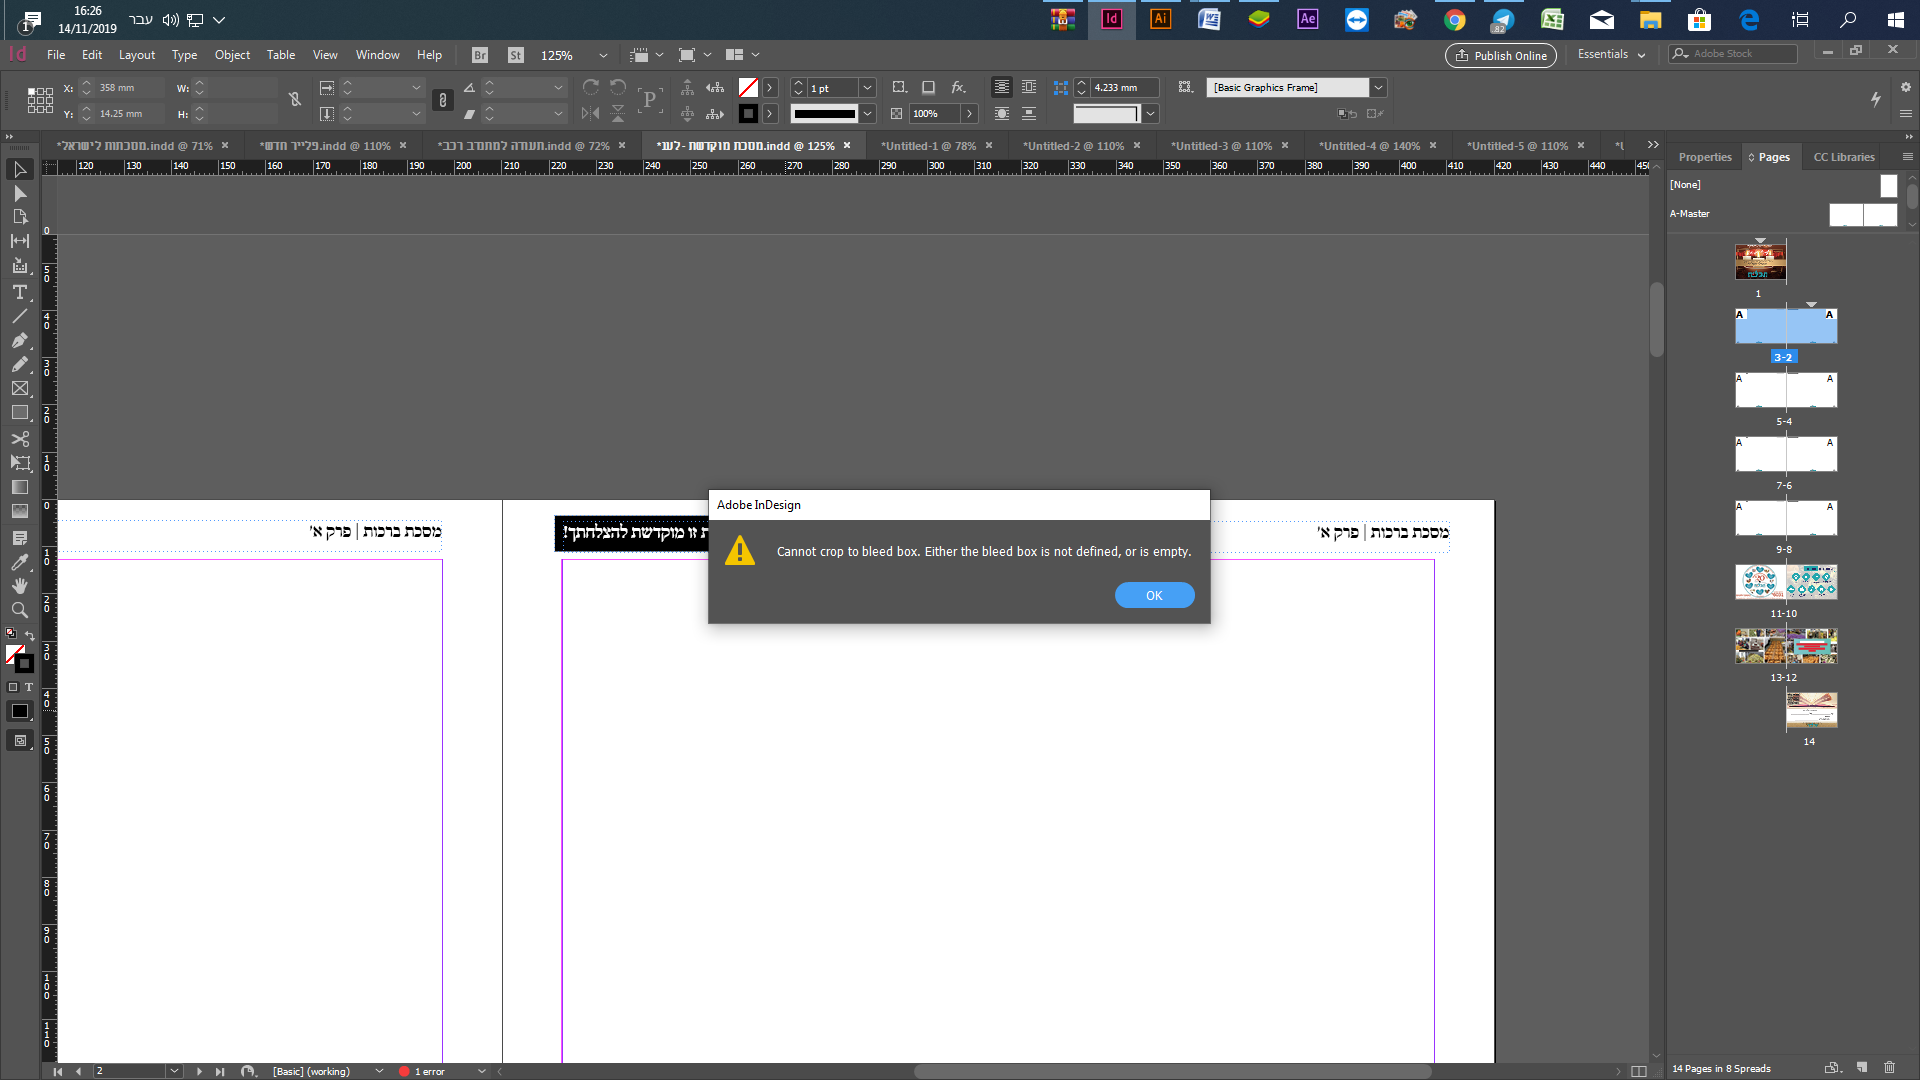Toggle constrain proportions for scaling link
This screenshot has width=1920, height=1080.
(442, 100)
